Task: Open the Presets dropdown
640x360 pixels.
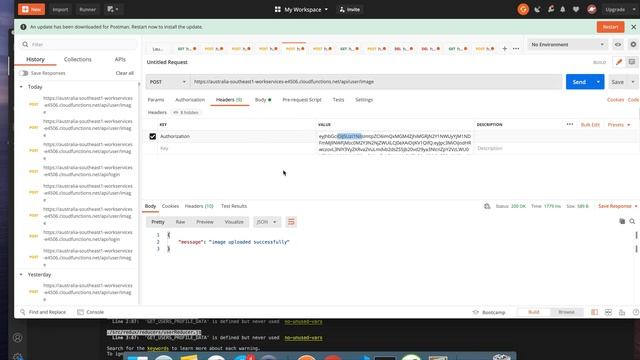Action: pyautogui.click(x=619, y=124)
